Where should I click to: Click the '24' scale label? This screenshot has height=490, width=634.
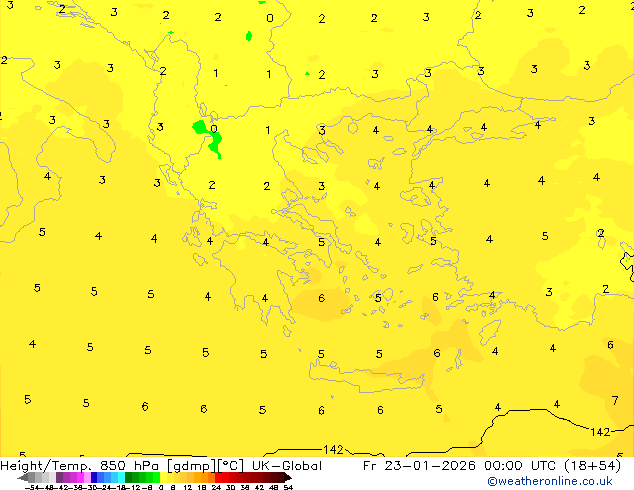[216, 487]
